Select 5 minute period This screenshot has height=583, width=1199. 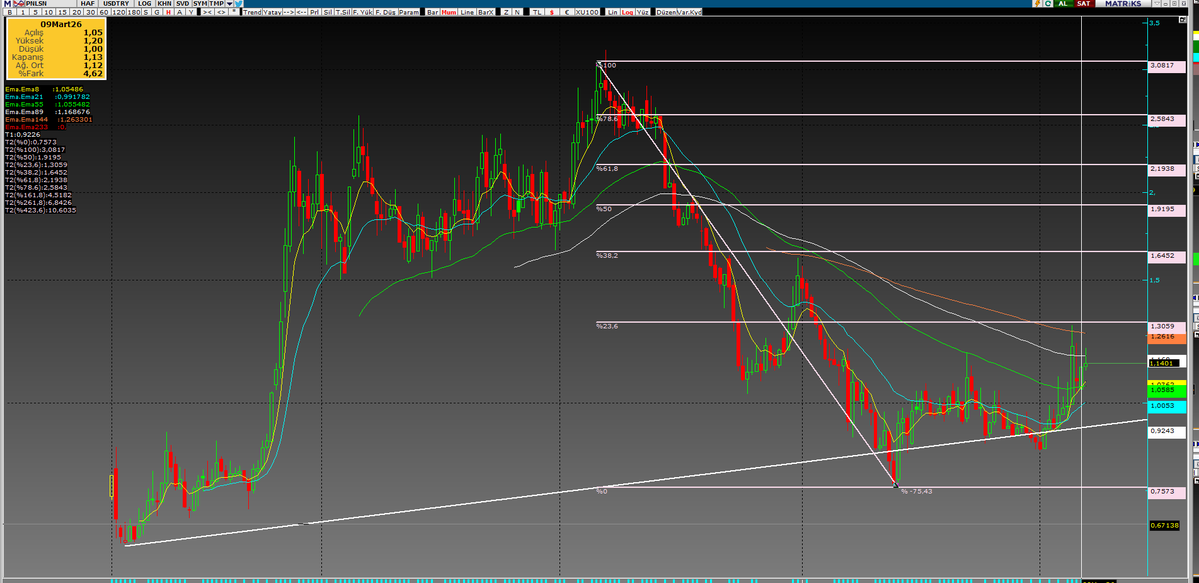tap(35, 12)
